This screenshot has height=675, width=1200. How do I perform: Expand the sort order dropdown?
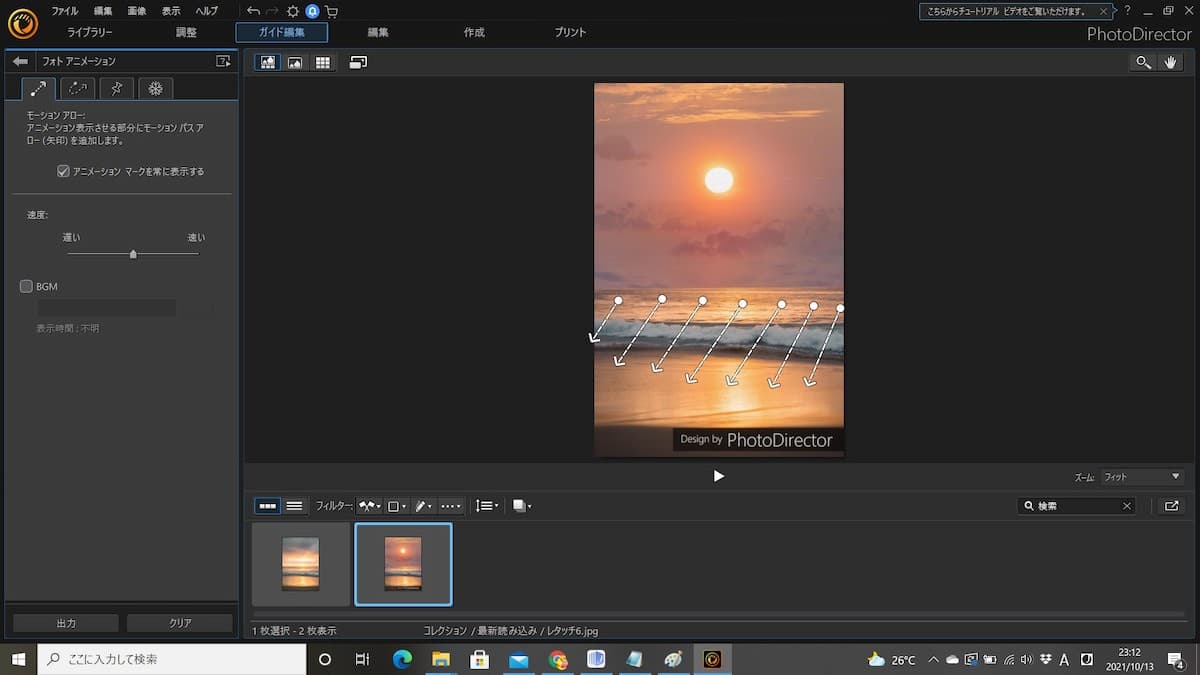coord(486,506)
